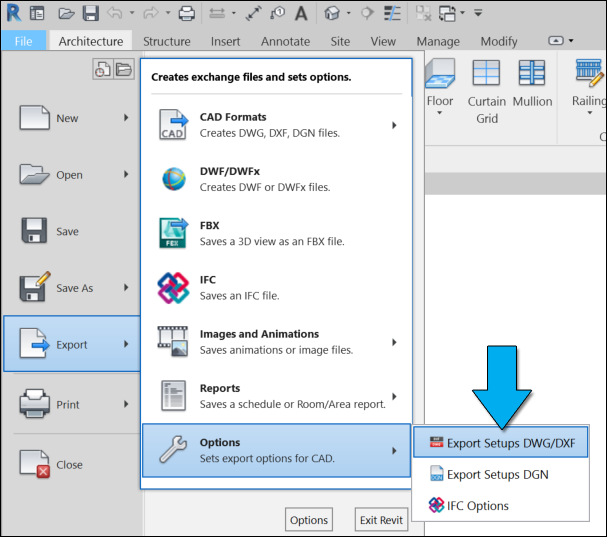Click the Print icon in quick access toolbar
607x537 pixels.
tap(186, 14)
